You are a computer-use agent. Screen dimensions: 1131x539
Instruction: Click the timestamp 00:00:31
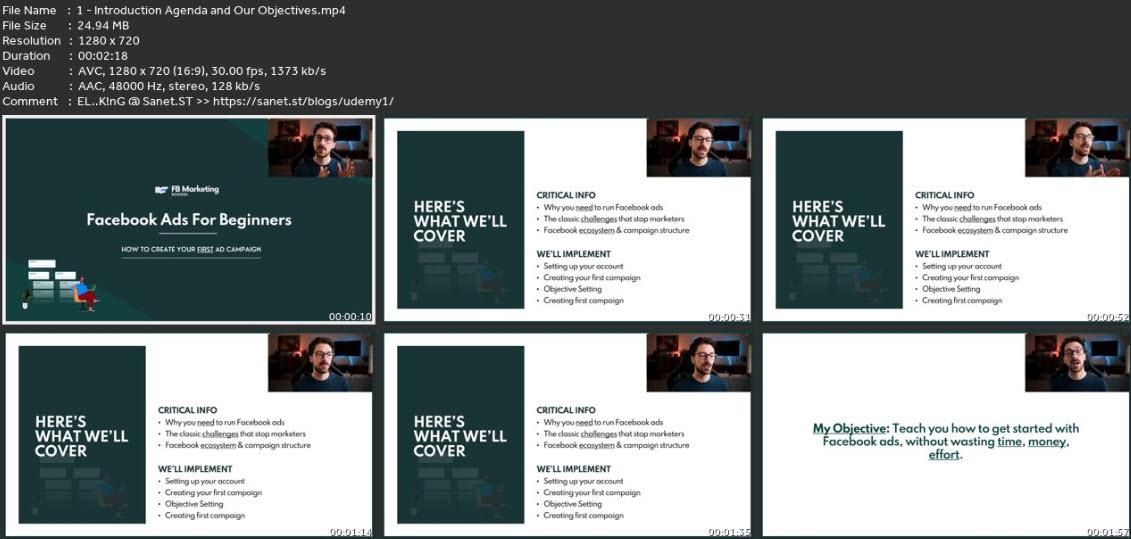pyautogui.click(x=729, y=316)
